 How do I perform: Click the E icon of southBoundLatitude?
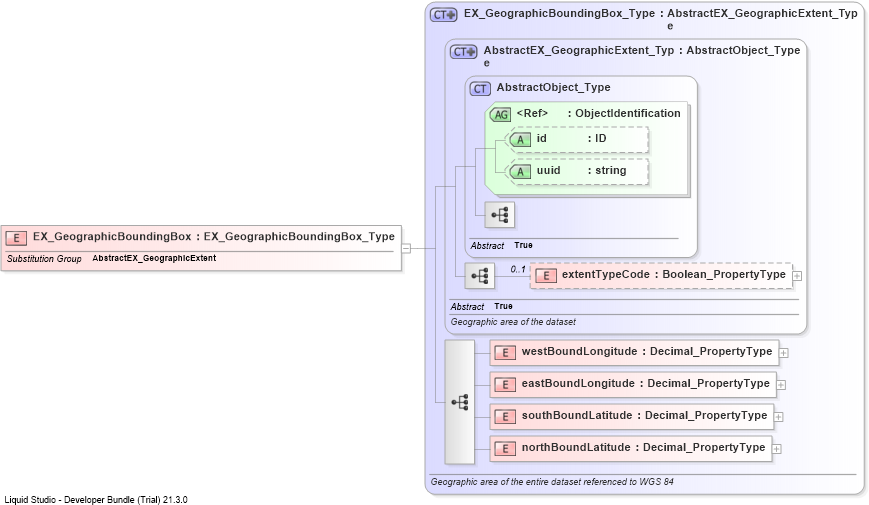(505, 416)
